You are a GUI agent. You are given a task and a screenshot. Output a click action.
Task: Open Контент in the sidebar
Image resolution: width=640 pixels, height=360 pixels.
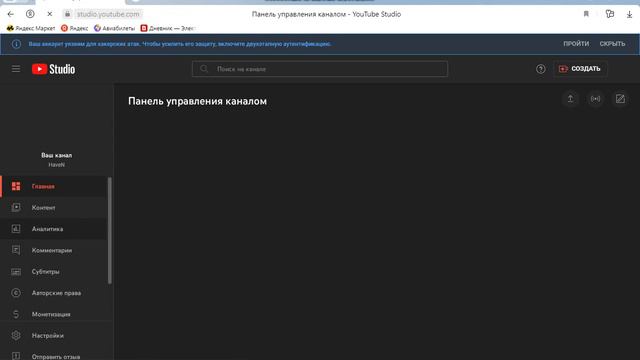[x=54, y=208]
